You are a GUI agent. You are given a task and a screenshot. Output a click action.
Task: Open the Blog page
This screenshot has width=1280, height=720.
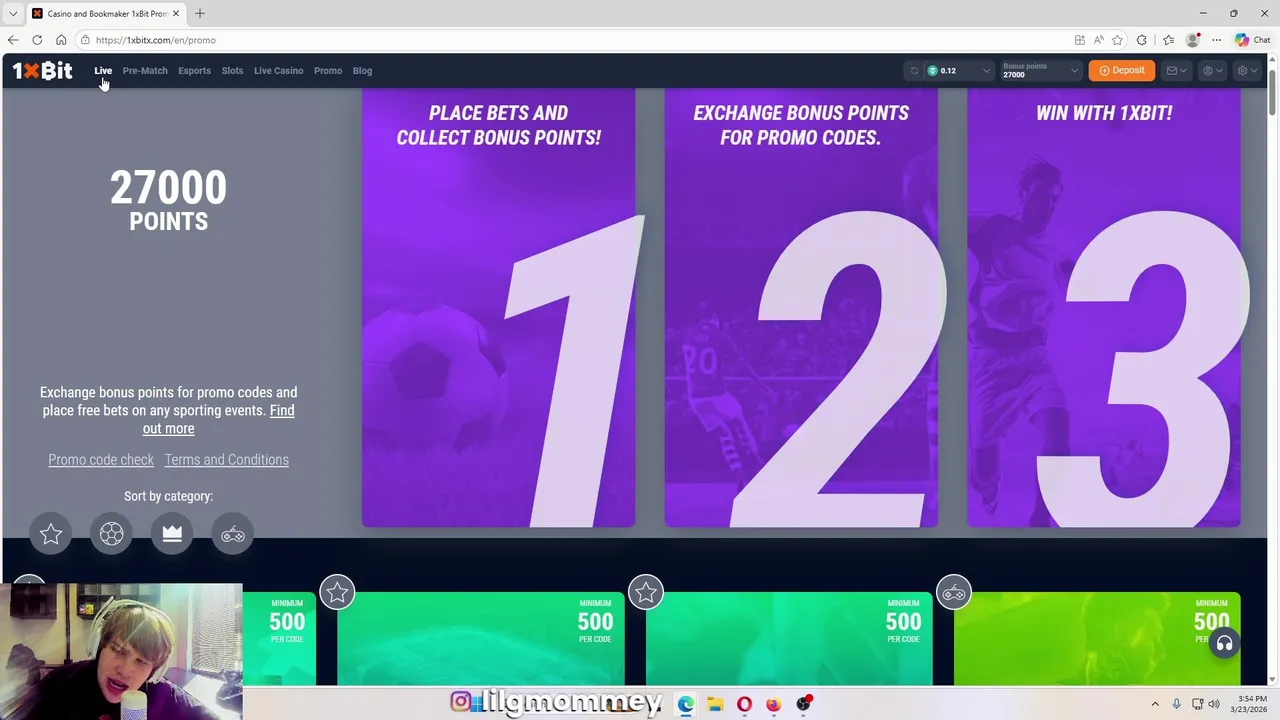[x=362, y=71]
